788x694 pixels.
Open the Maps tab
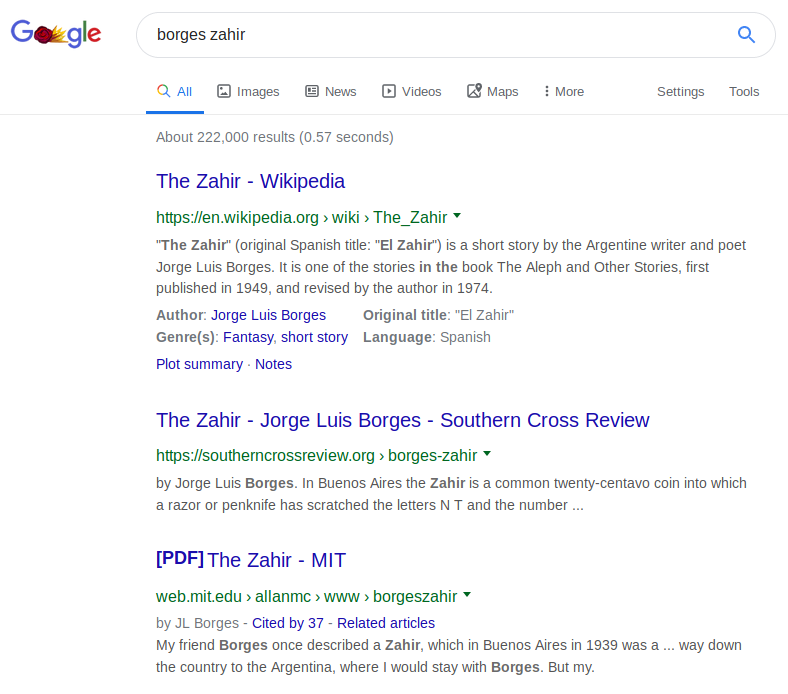point(493,91)
